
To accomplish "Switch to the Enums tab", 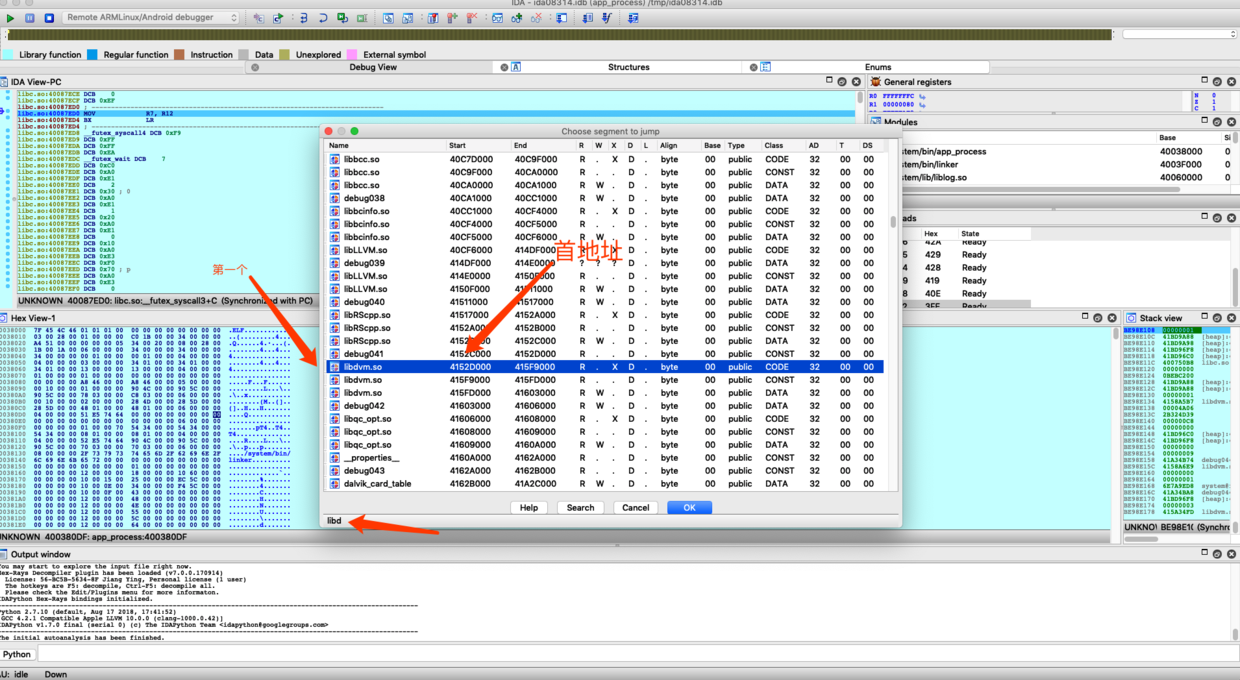I will (x=878, y=67).
